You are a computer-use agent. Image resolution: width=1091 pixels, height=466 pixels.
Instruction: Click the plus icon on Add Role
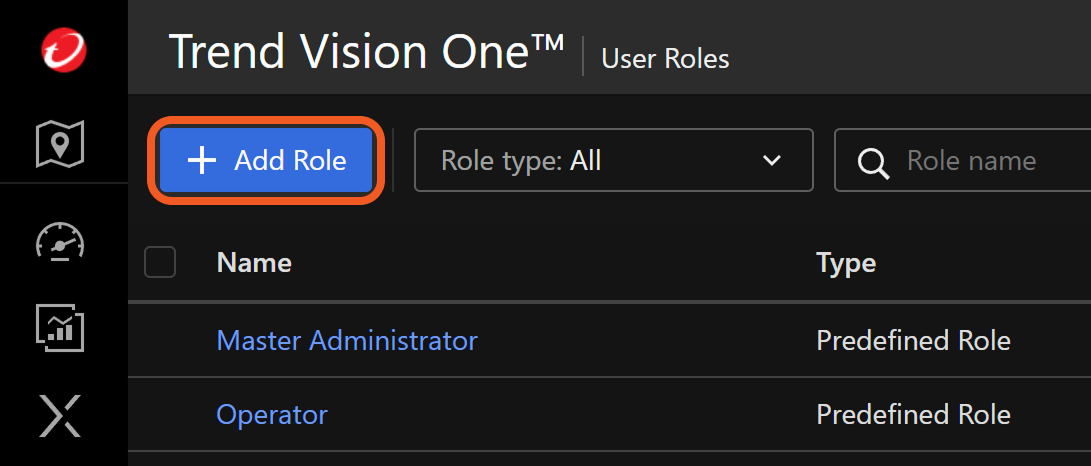[x=202, y=160]
